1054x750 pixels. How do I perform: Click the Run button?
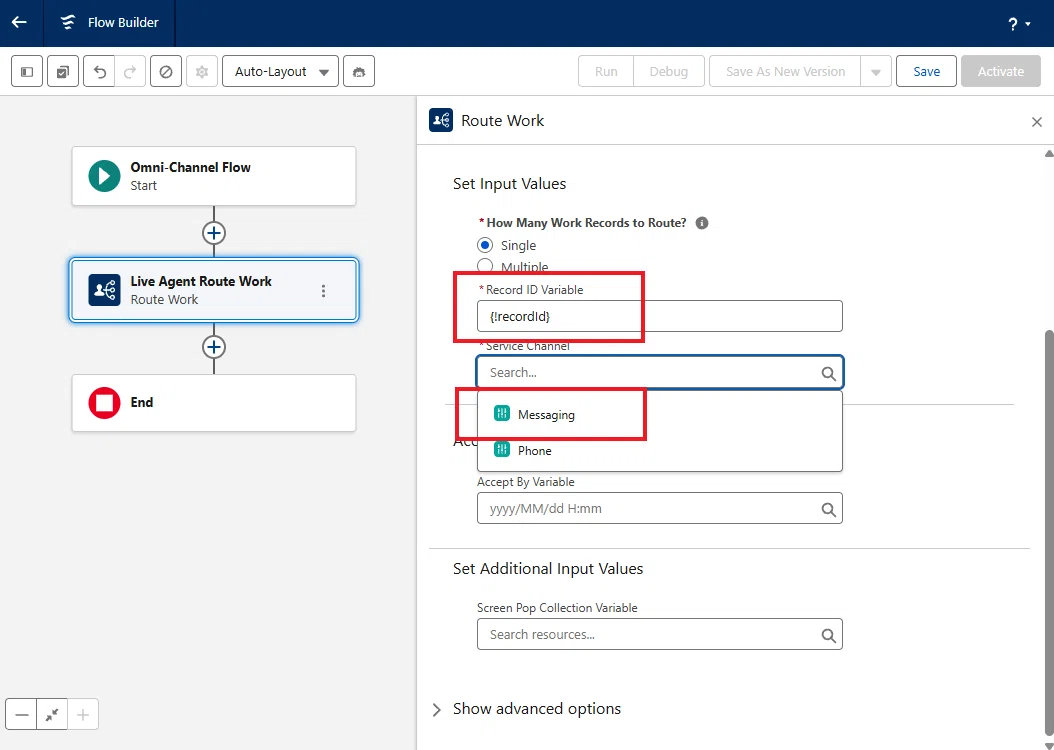click(x=606, y=71)
